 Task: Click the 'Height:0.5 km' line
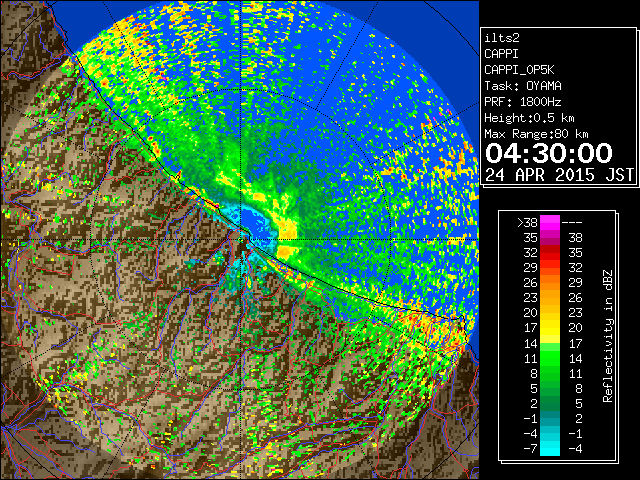click(529, 118)
